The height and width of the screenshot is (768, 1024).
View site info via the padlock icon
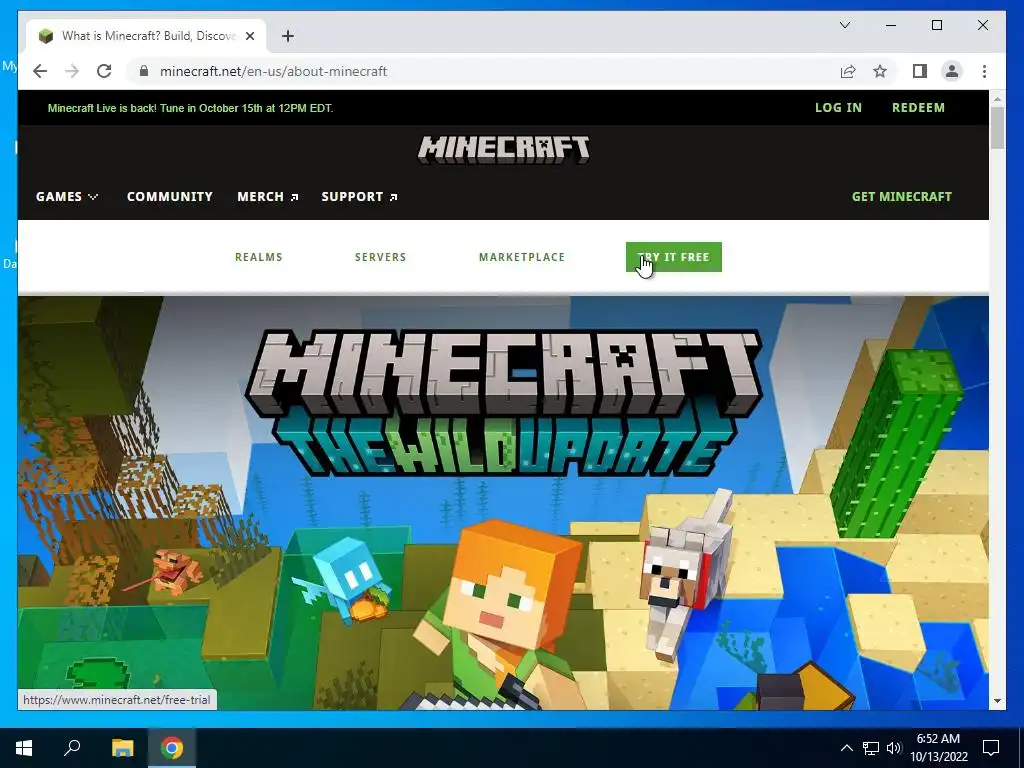[x=144, y=71]
